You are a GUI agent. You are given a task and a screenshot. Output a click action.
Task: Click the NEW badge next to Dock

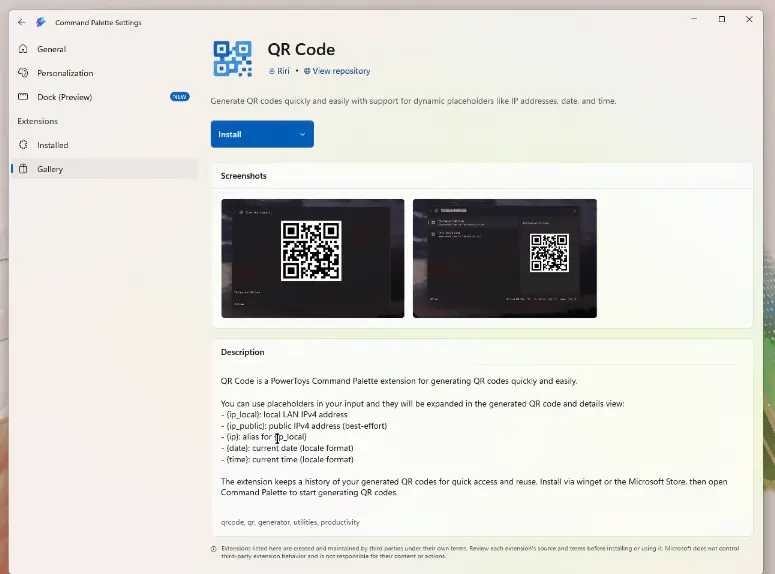pos(179,97)
